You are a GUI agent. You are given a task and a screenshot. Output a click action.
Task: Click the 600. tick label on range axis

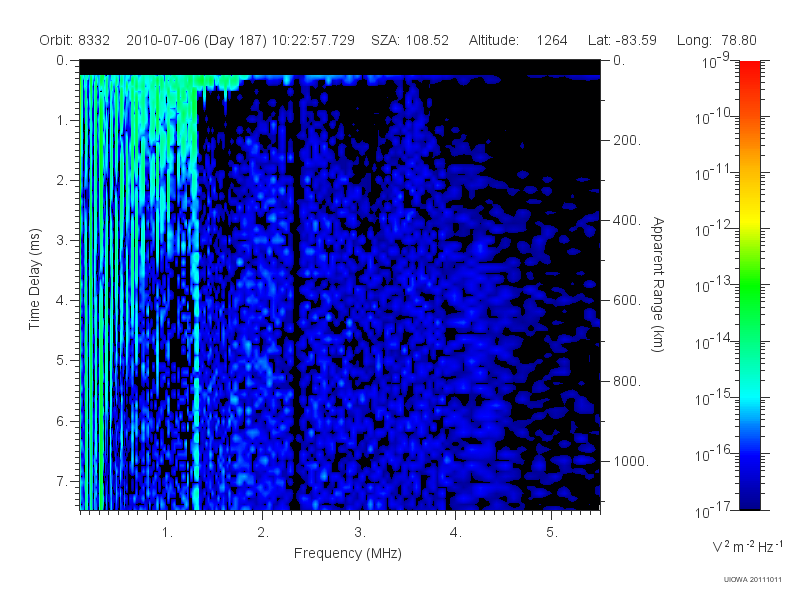click(627, 301)
